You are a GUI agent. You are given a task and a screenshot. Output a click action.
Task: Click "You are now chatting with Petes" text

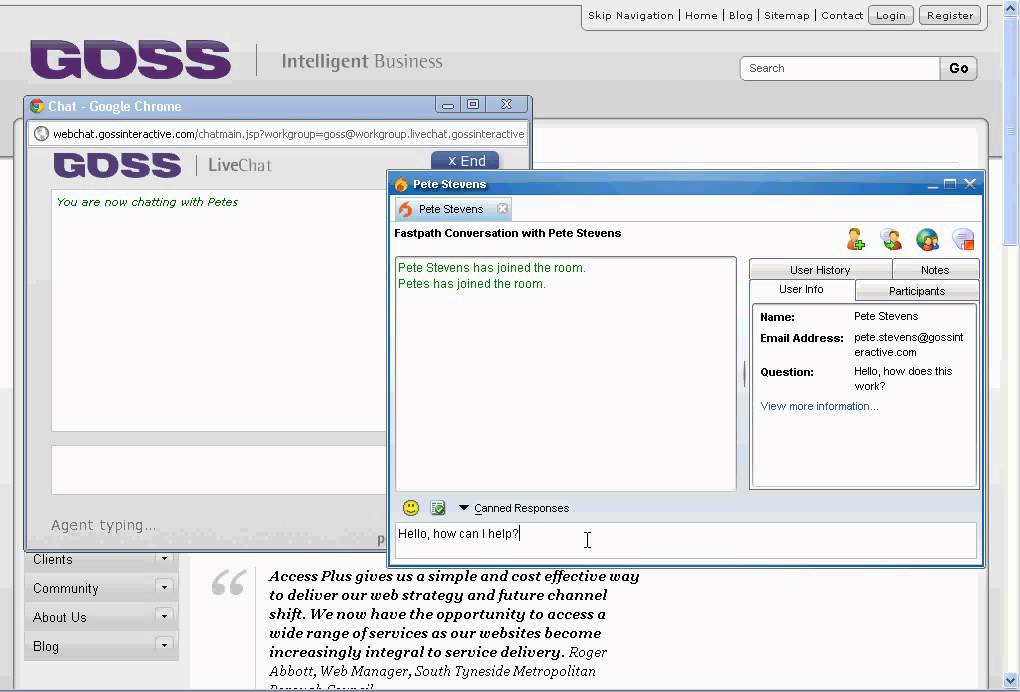(147, 202)
